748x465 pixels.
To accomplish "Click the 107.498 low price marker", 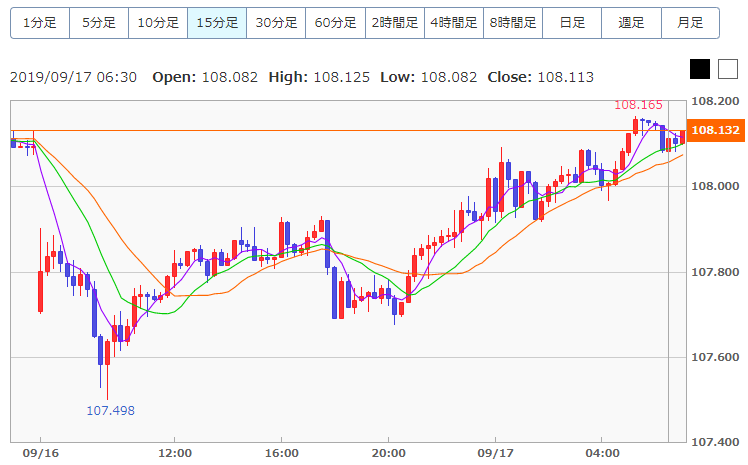I will [111, 411].
